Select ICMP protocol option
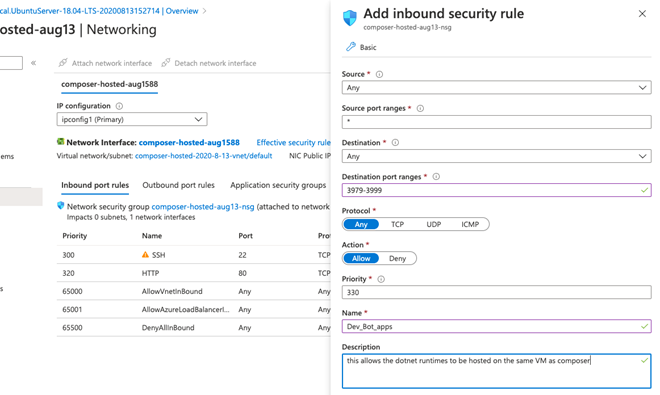 [x=470, y=224]
